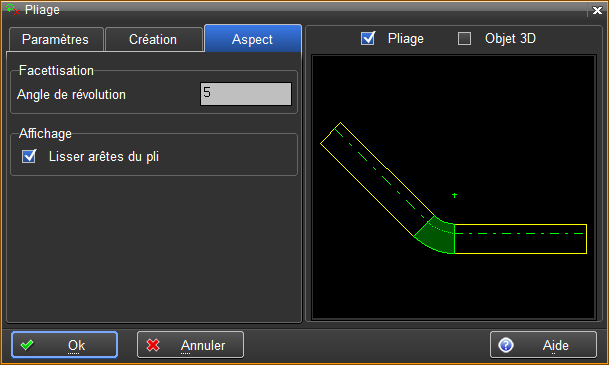Click the Pliage dialog title bar icon
Screen dimensions: 609x365
coord(12,9)
